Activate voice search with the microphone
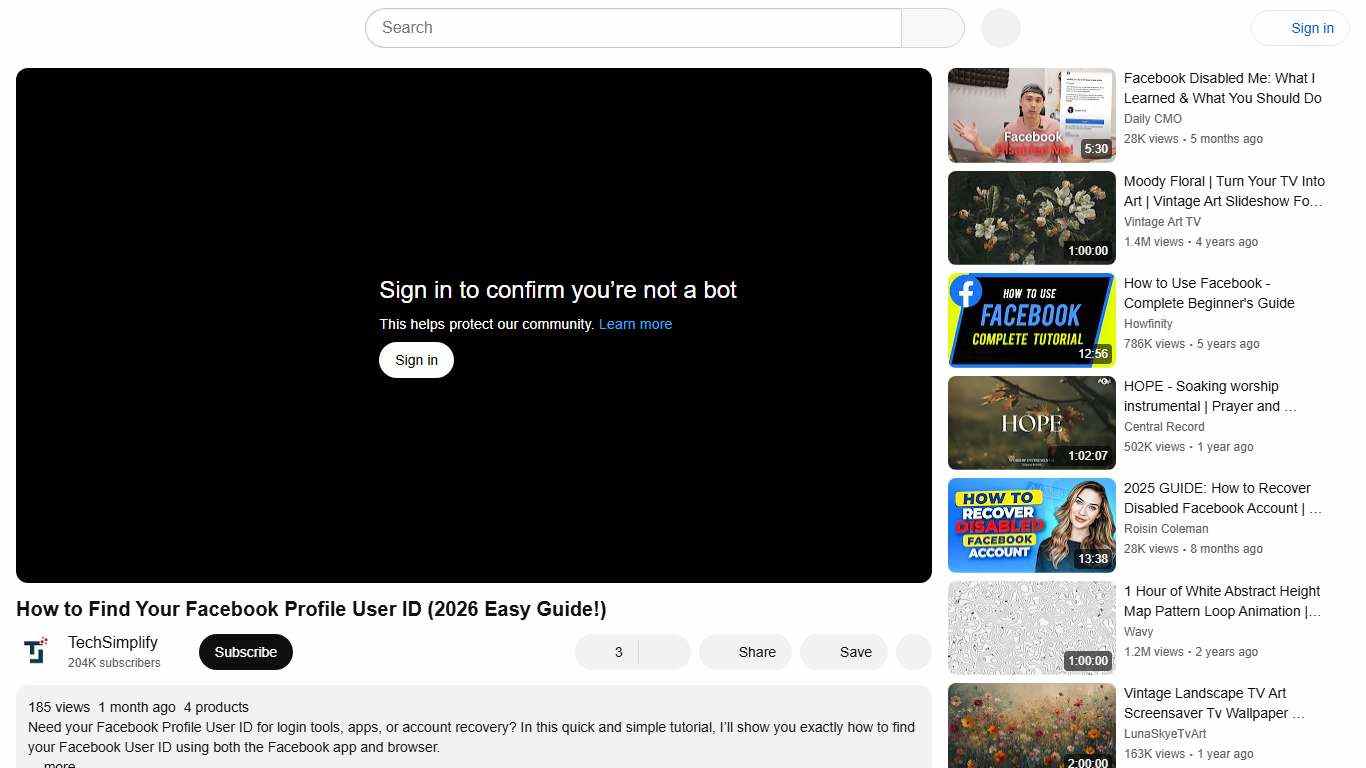The image size is (1366, 768). pyautogui.click(x=999, y=28)
